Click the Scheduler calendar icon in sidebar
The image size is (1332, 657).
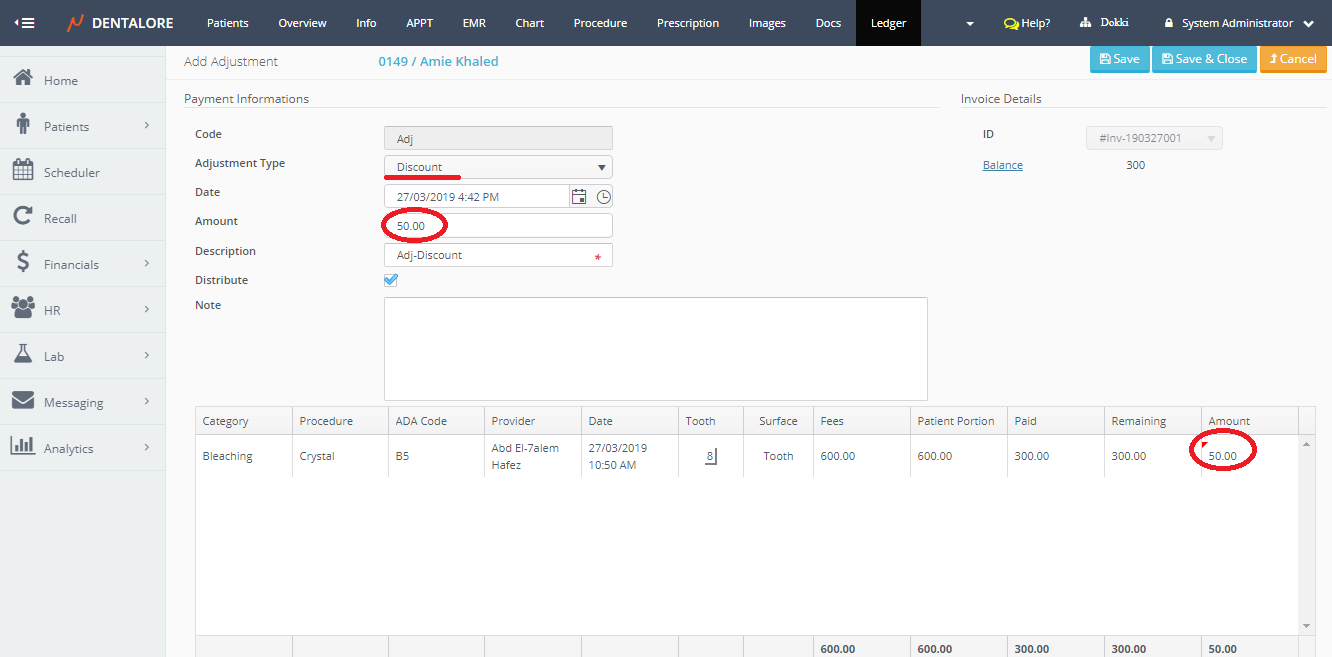(23, 171)
